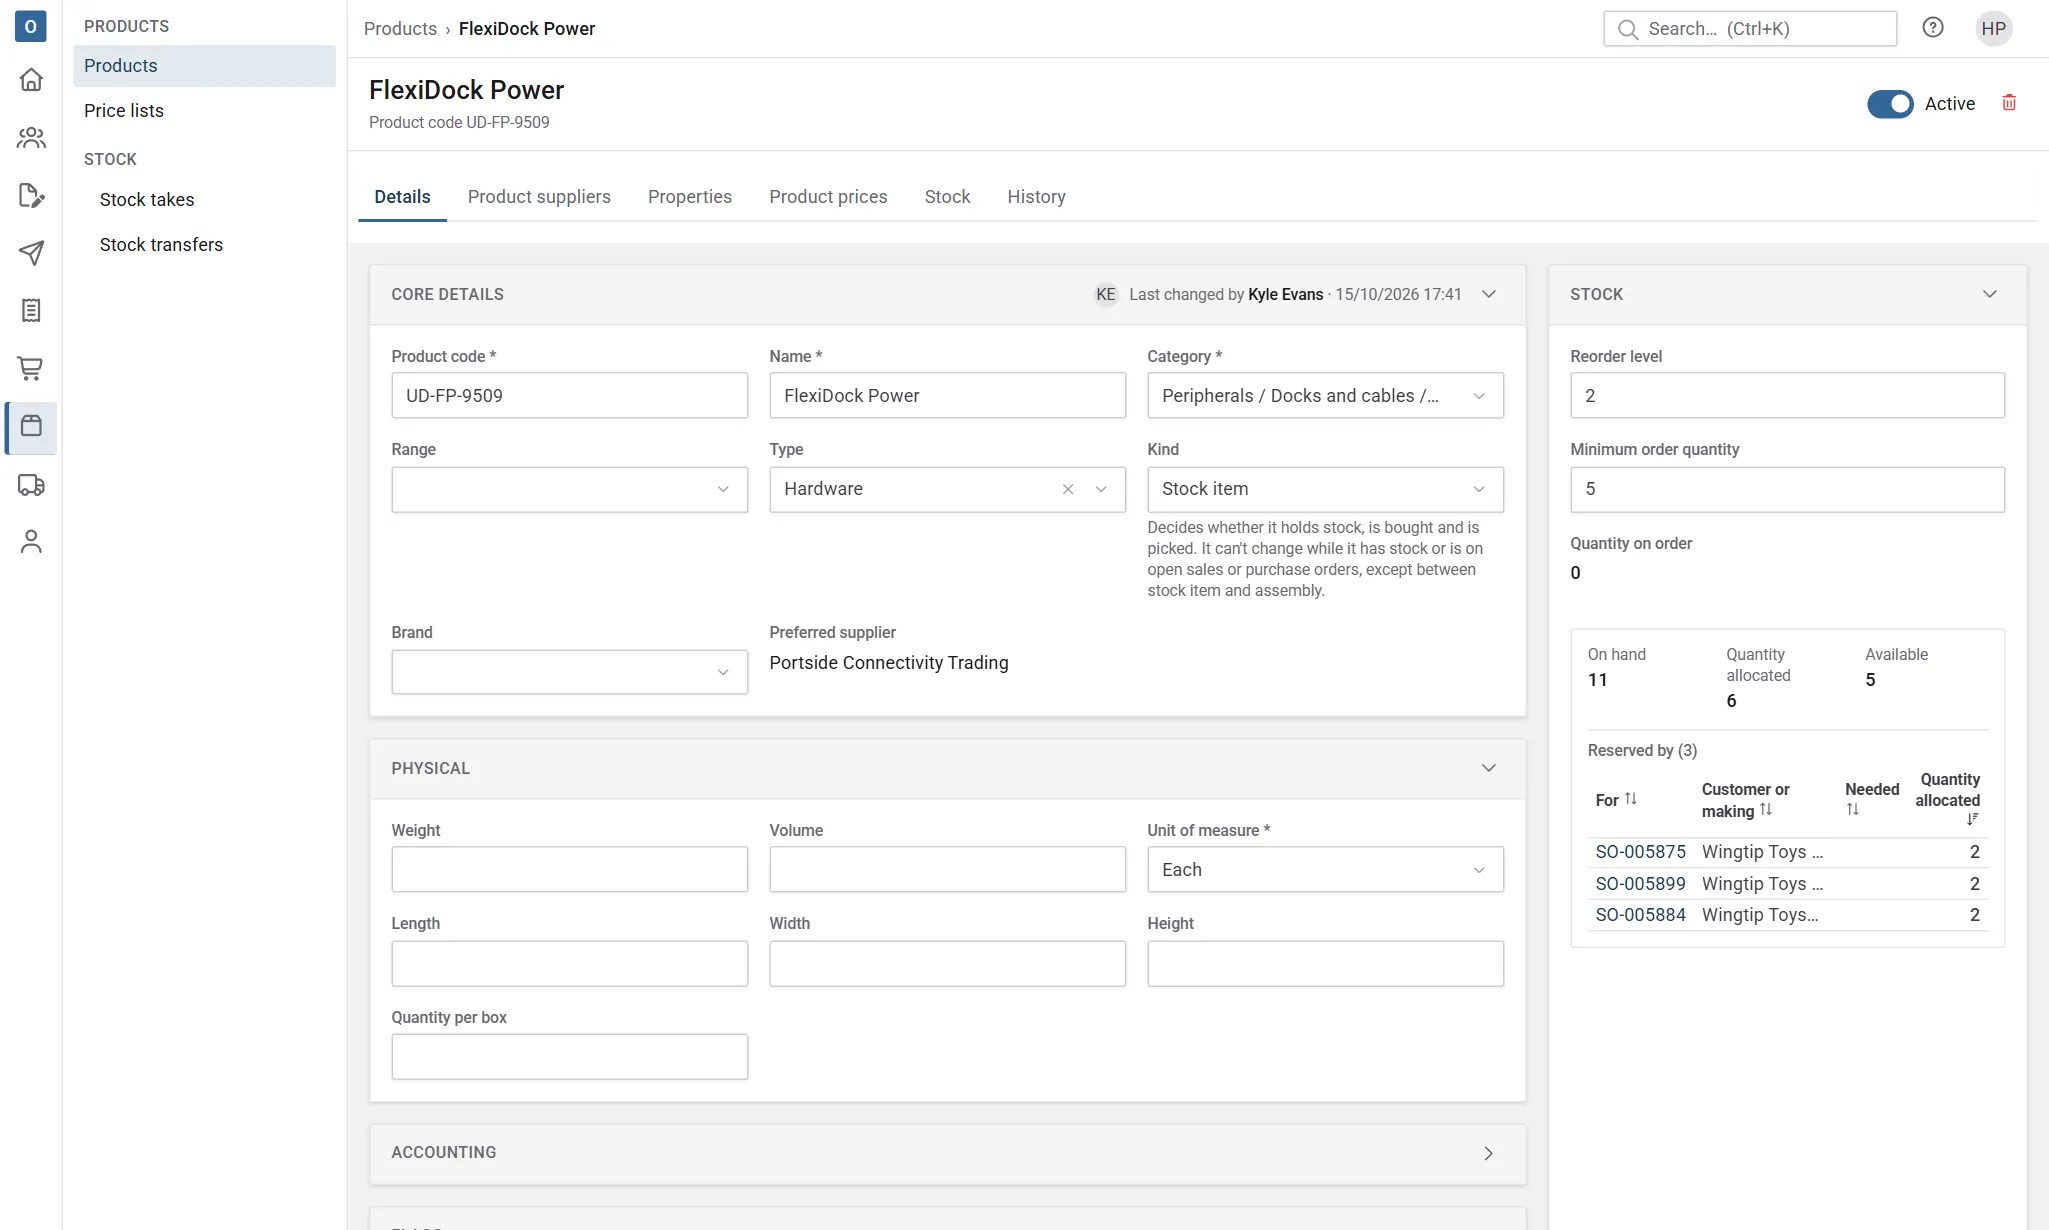Collapse the Core Details section
This screenshot has height=1230, width=2049.
coord(1489,294)
